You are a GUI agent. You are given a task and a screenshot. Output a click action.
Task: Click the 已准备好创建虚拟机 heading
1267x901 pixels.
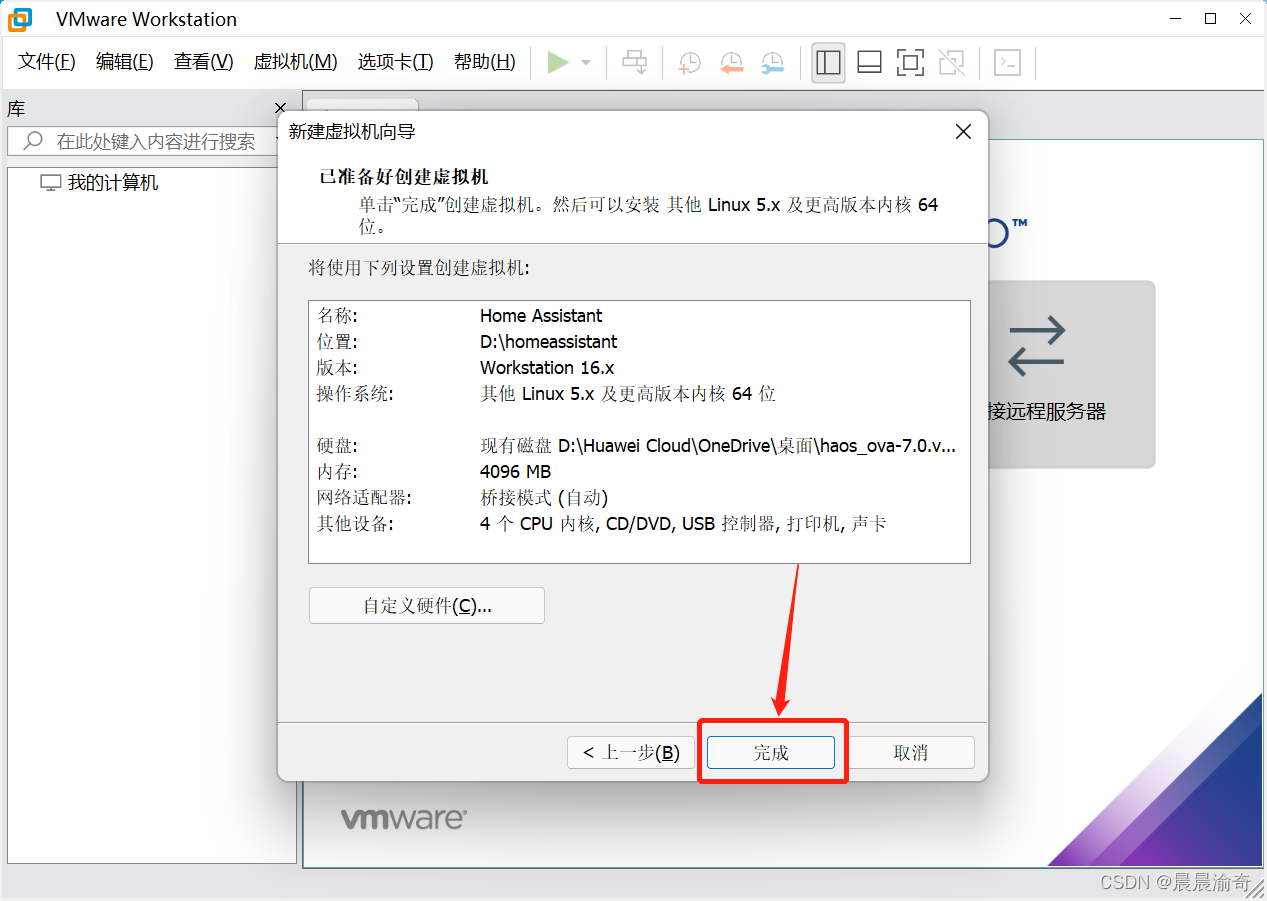coord(404,177)
